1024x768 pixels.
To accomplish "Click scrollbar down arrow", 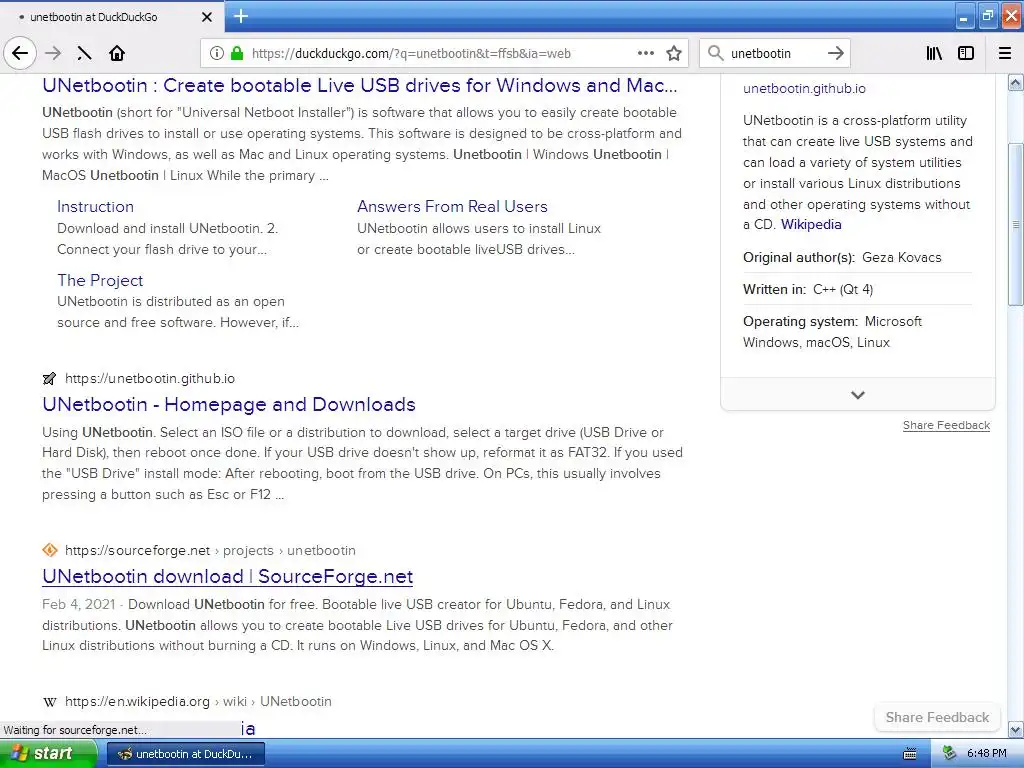I will pos(1016,729).
